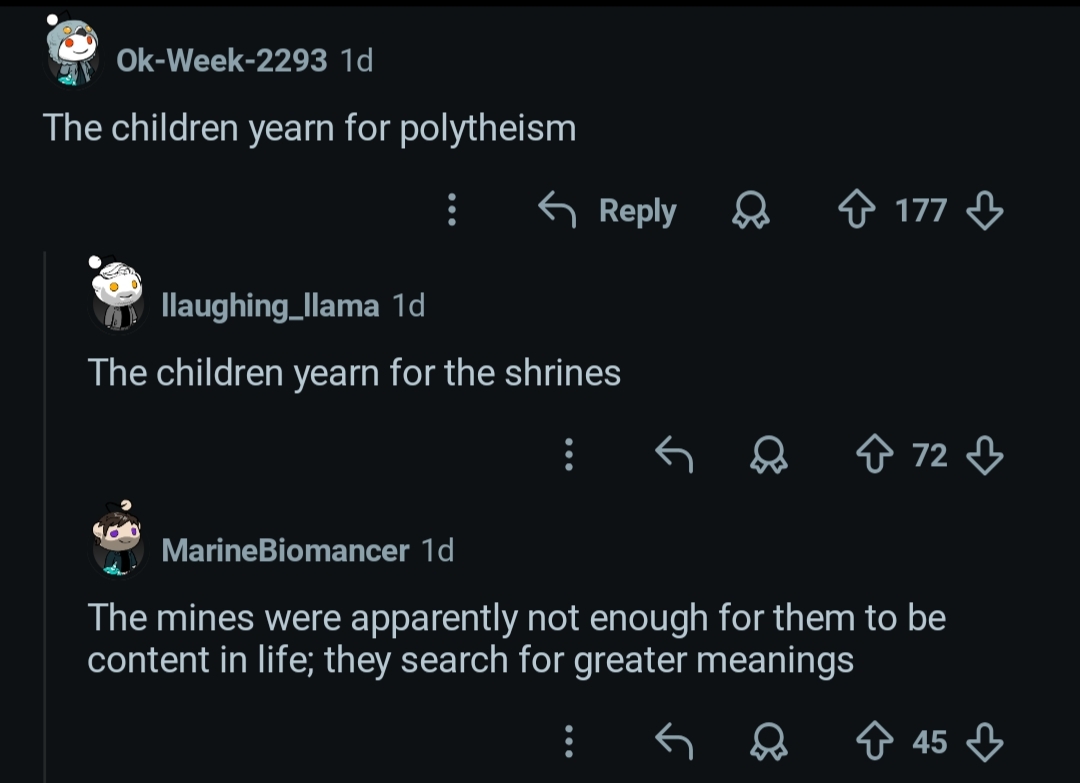Image resolution: width=1080 pixels, height=783 pixels.
Task: Open three-dot menu on polytheism comment
Action: (x=452, y=210)
